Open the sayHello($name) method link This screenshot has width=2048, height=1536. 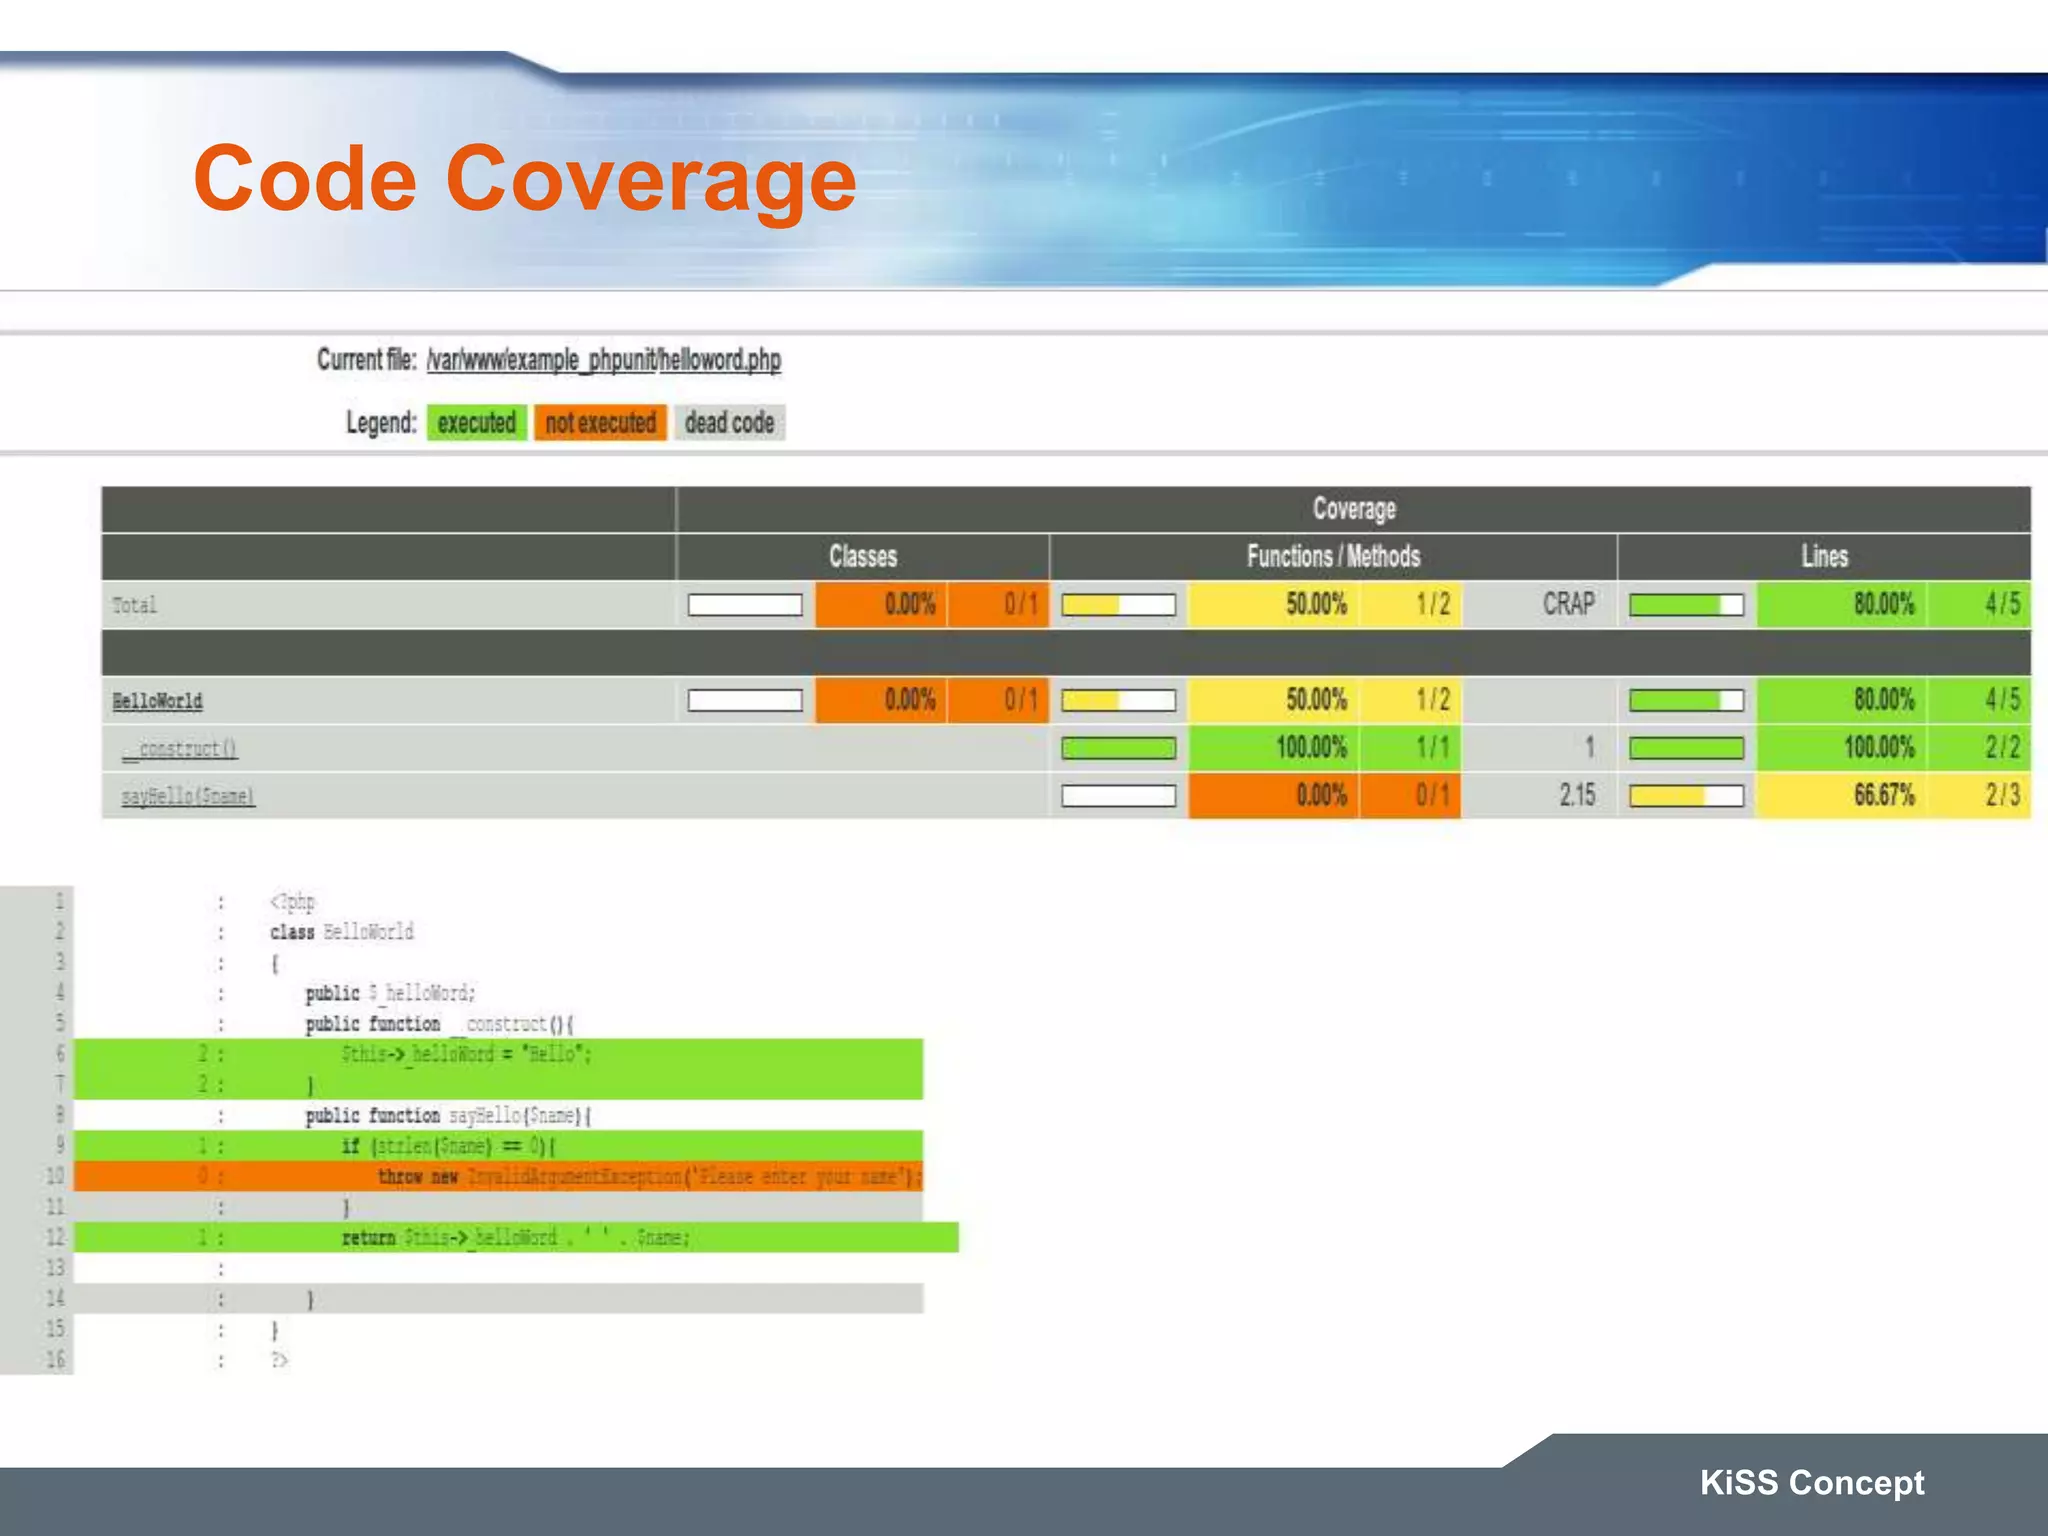pyautogui.click(x=188, y=797)
